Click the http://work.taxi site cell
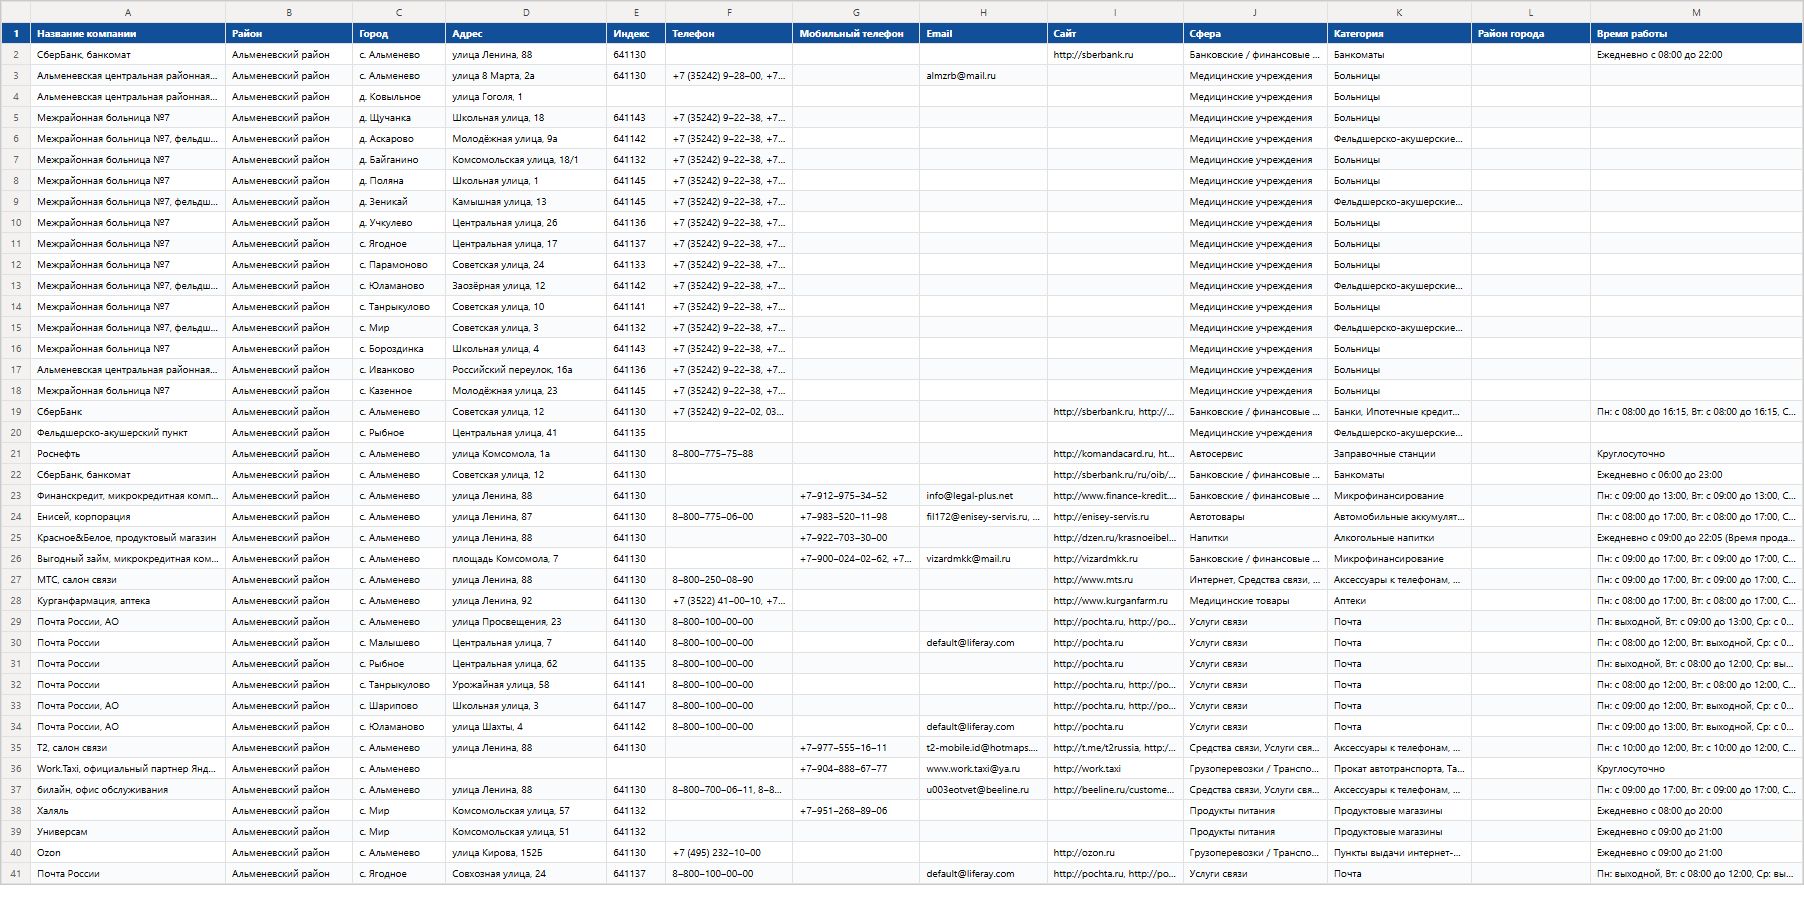The width and height of the screenshot is (1804, 902). coord(1115,769)
